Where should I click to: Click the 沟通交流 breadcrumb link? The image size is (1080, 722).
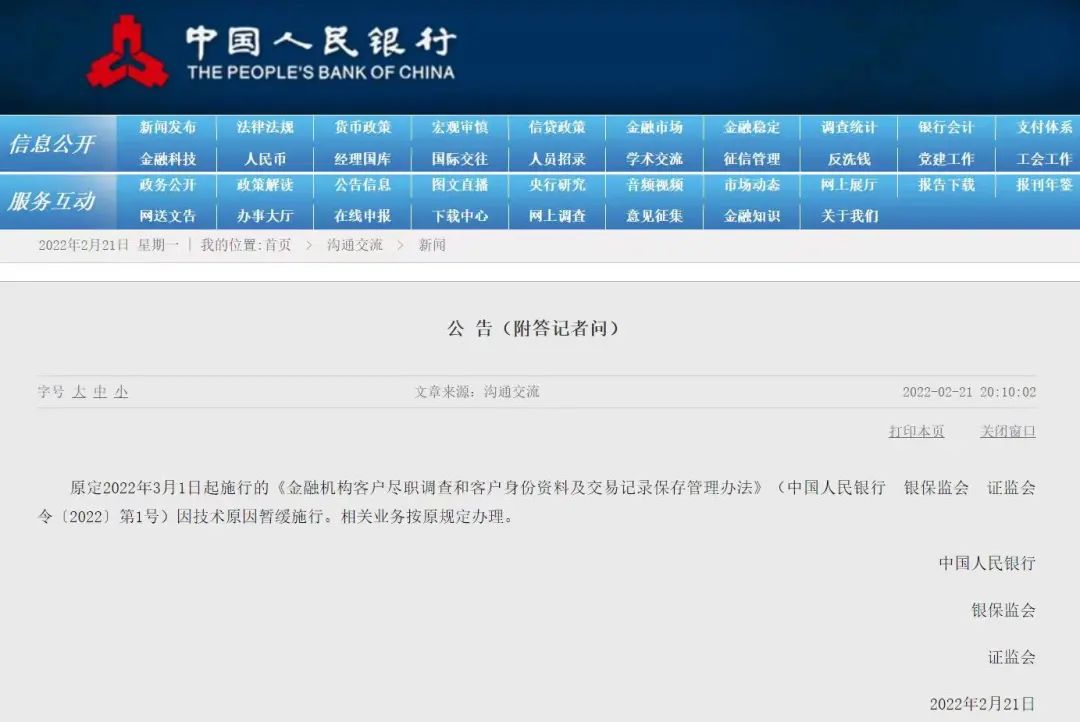pyautogui.click(x=354, y=245)
